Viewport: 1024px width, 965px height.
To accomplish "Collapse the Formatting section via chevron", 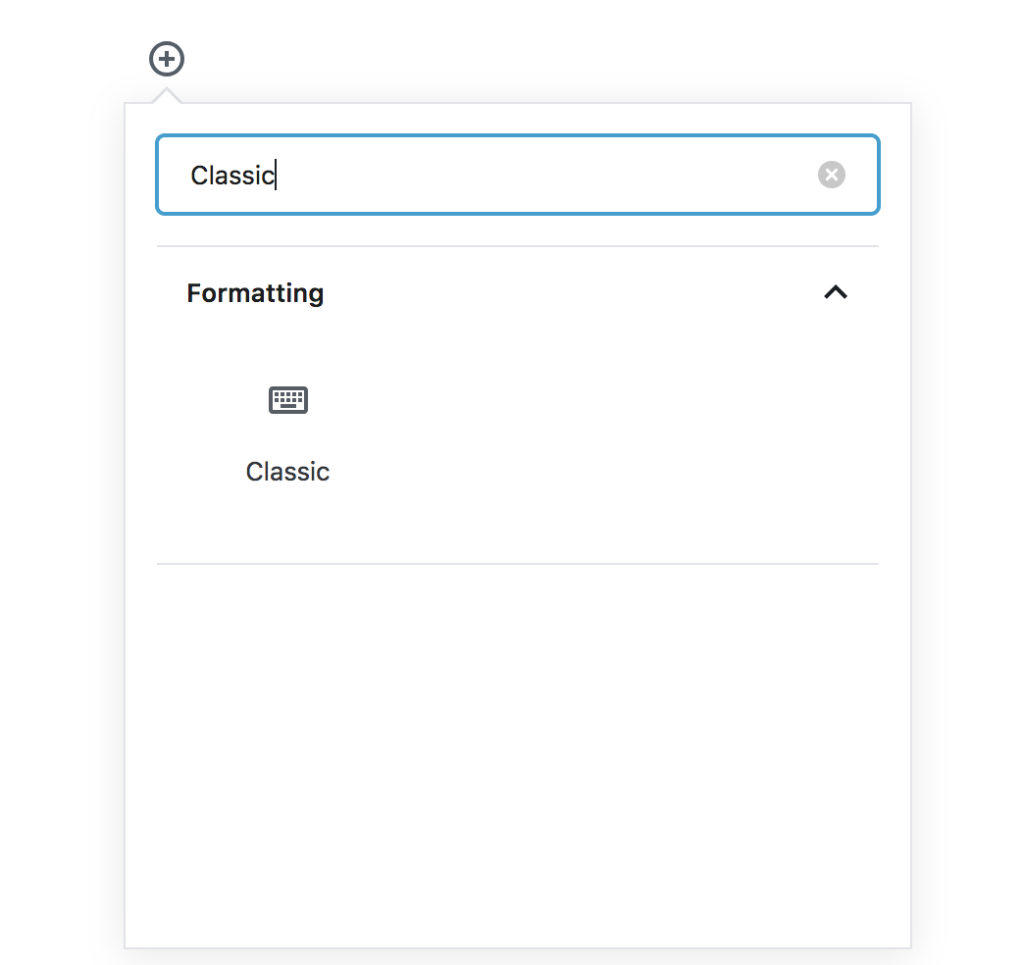I will [x=835, y=293].
